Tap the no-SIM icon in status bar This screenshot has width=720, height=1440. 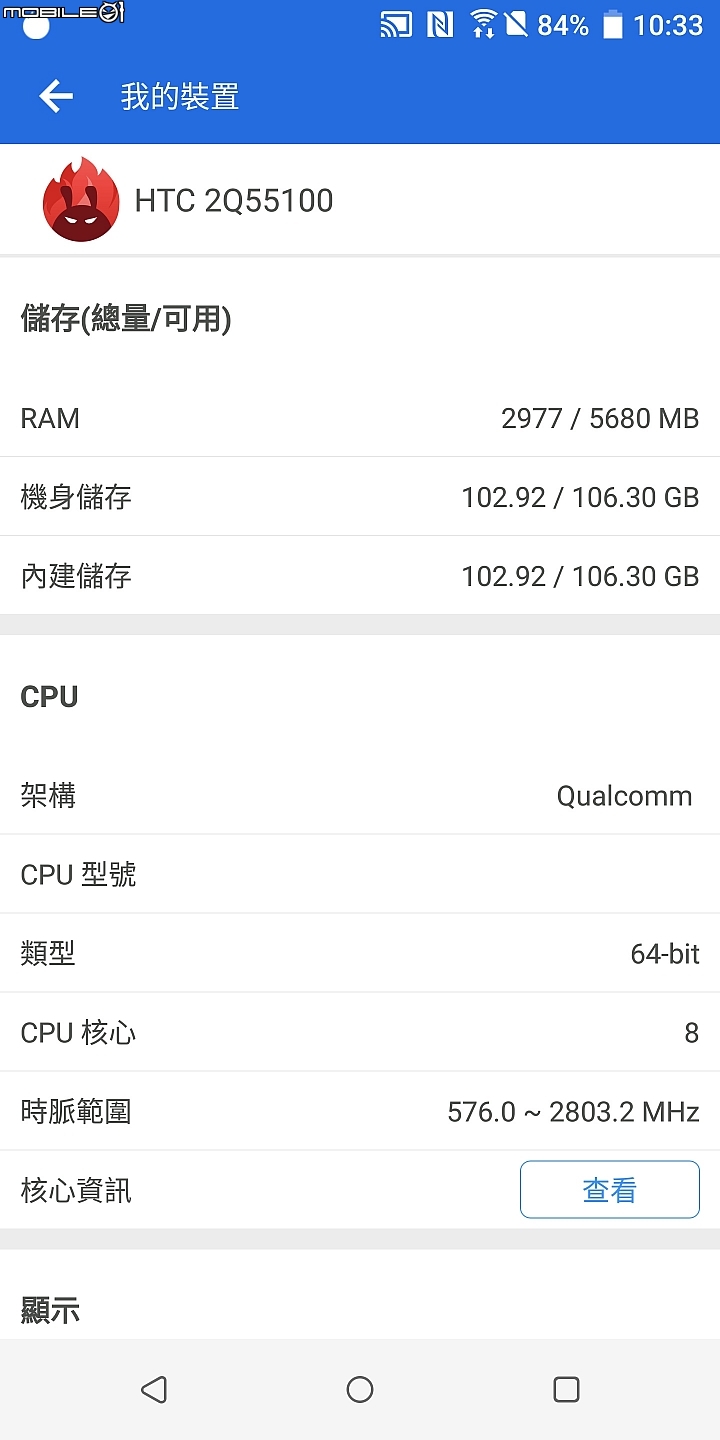pyautogui.click(x=516, y=24)
